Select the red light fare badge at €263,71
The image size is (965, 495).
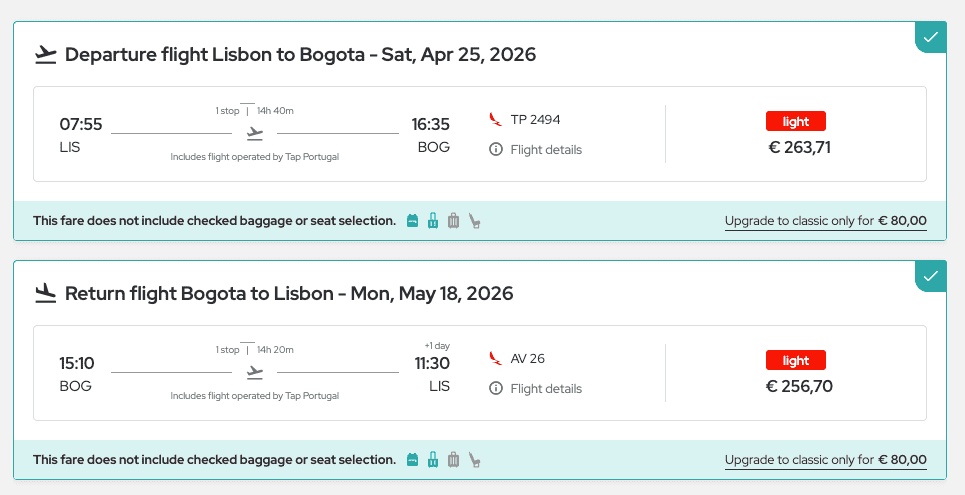[x=796, y=122]
